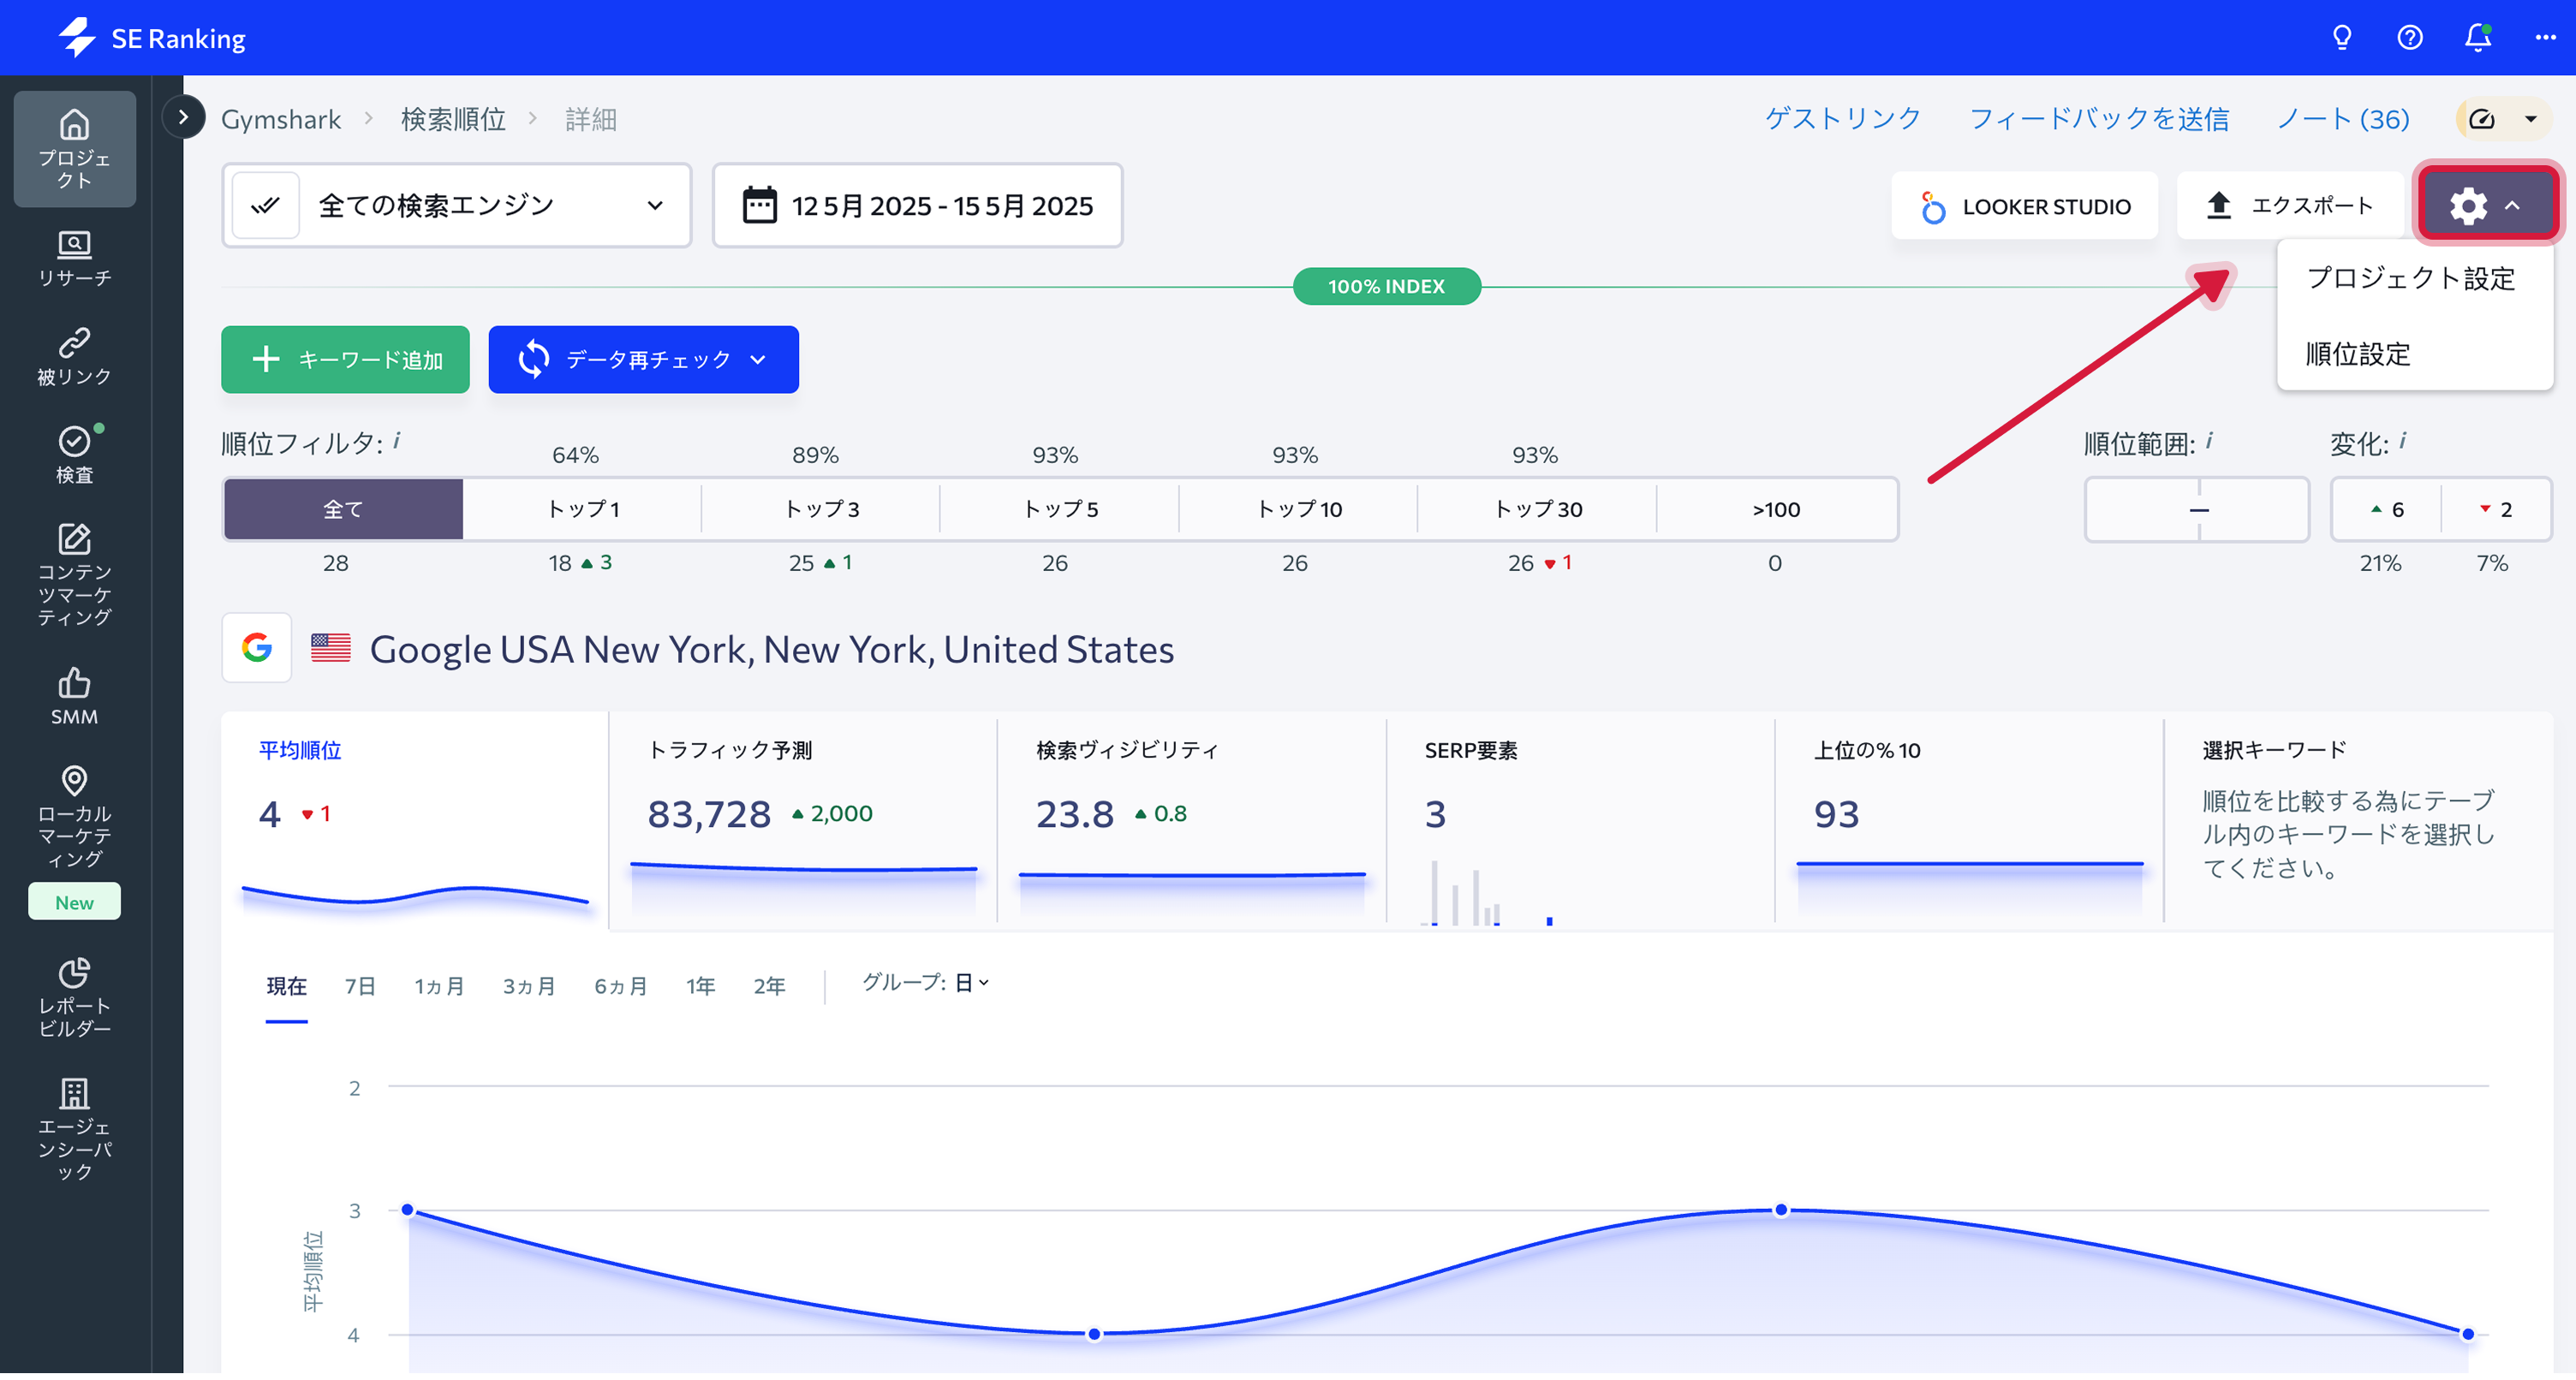The height and width of the screenshot is (1380, 2576).
Task: Switch to the 現在 time tab
Action: click(x=287, y=989)
